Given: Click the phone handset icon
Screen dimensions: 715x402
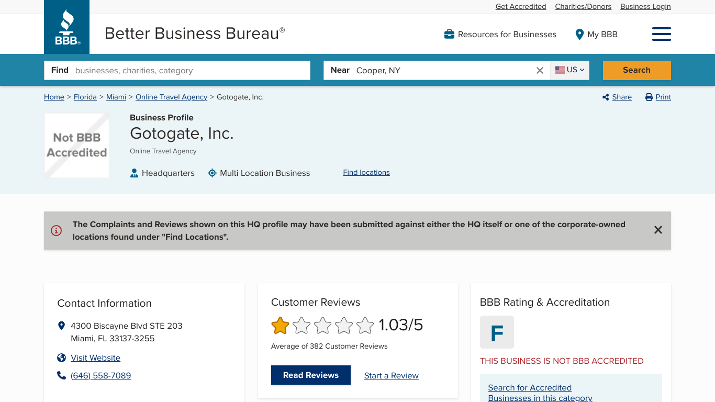Looking at the screenshot, I should [x=62, y=375].
